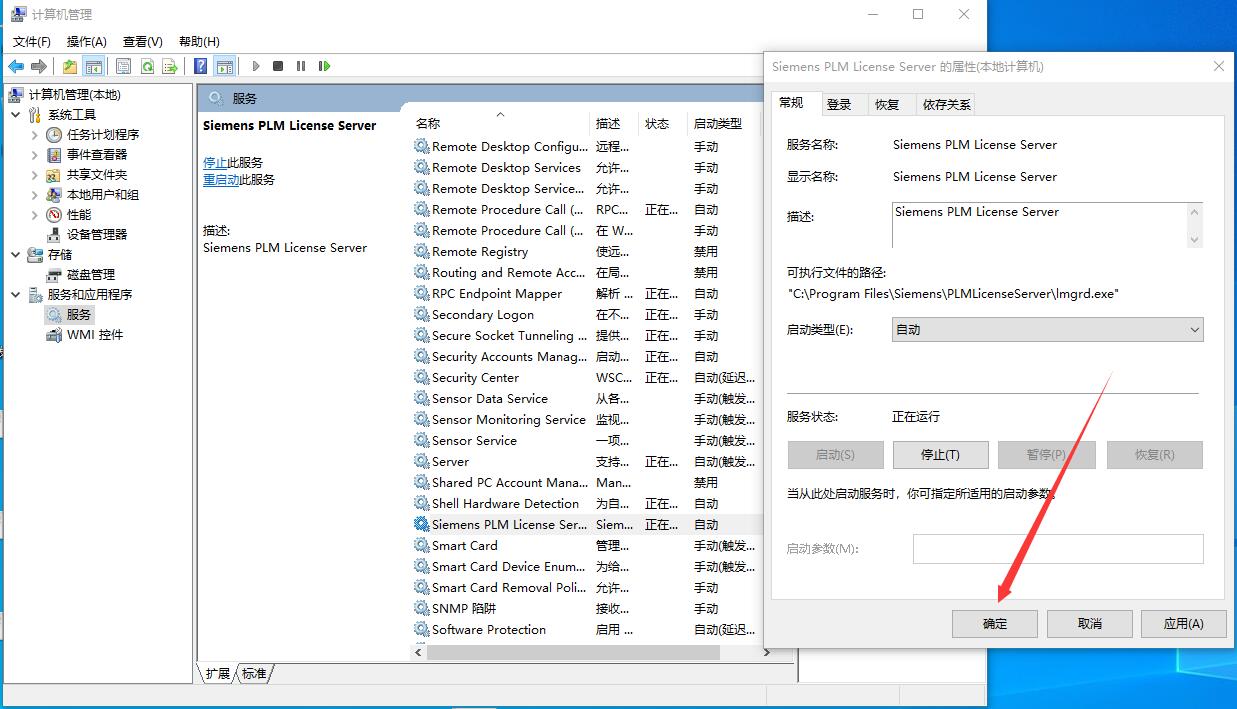The width and height of the screenshot is (1237, 709).
Task: Click the Restart Service toolbar icon
Action: tap(324, 66)
